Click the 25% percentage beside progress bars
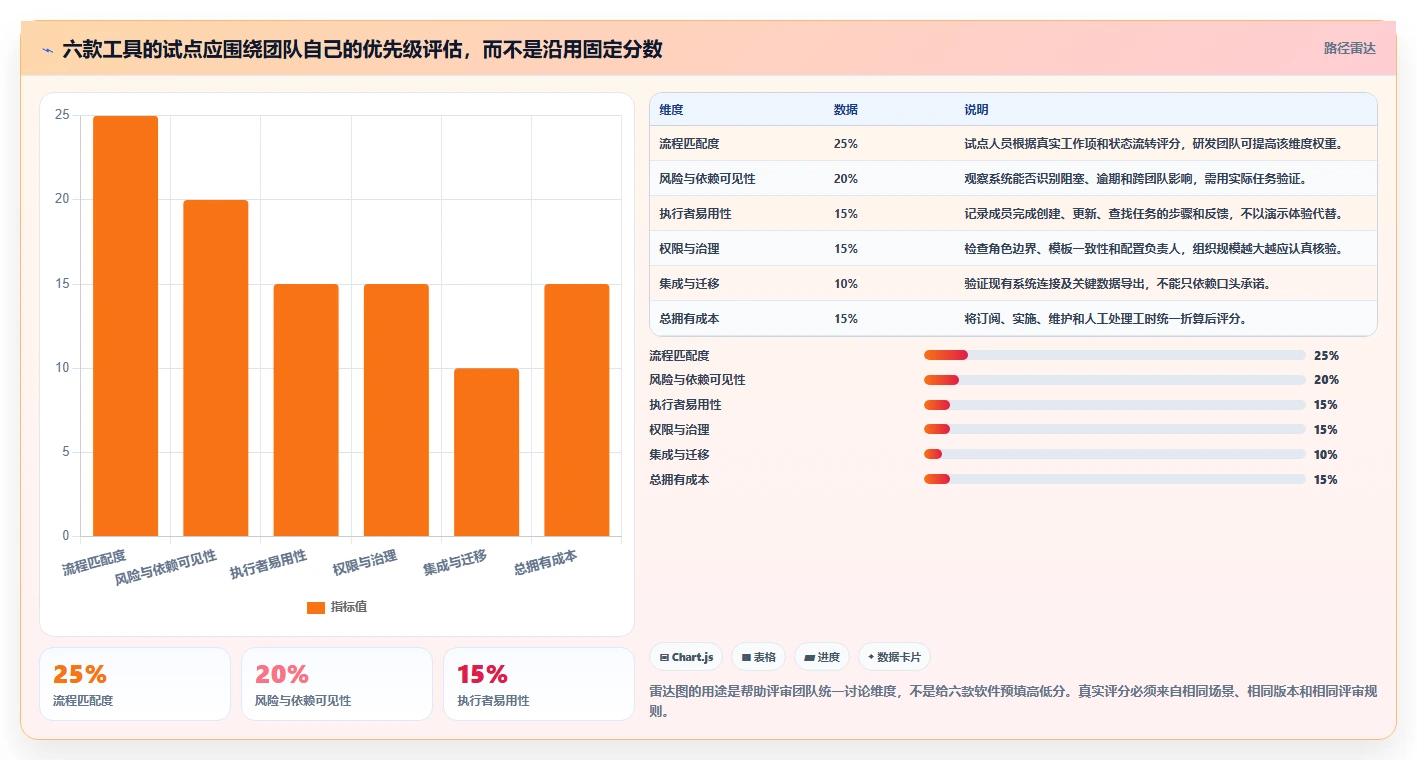The height and width of the screenshot is (760, 1417). tap(1326, 355)
